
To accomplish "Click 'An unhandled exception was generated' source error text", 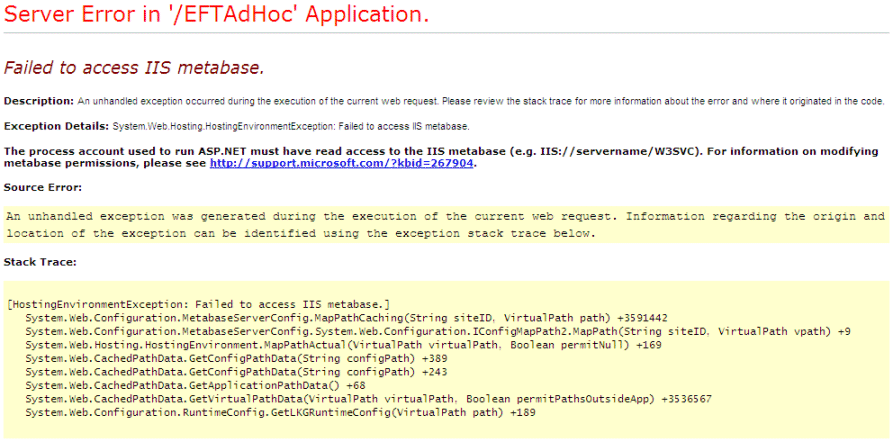I will pyautogui.click(x=445, y=217).
